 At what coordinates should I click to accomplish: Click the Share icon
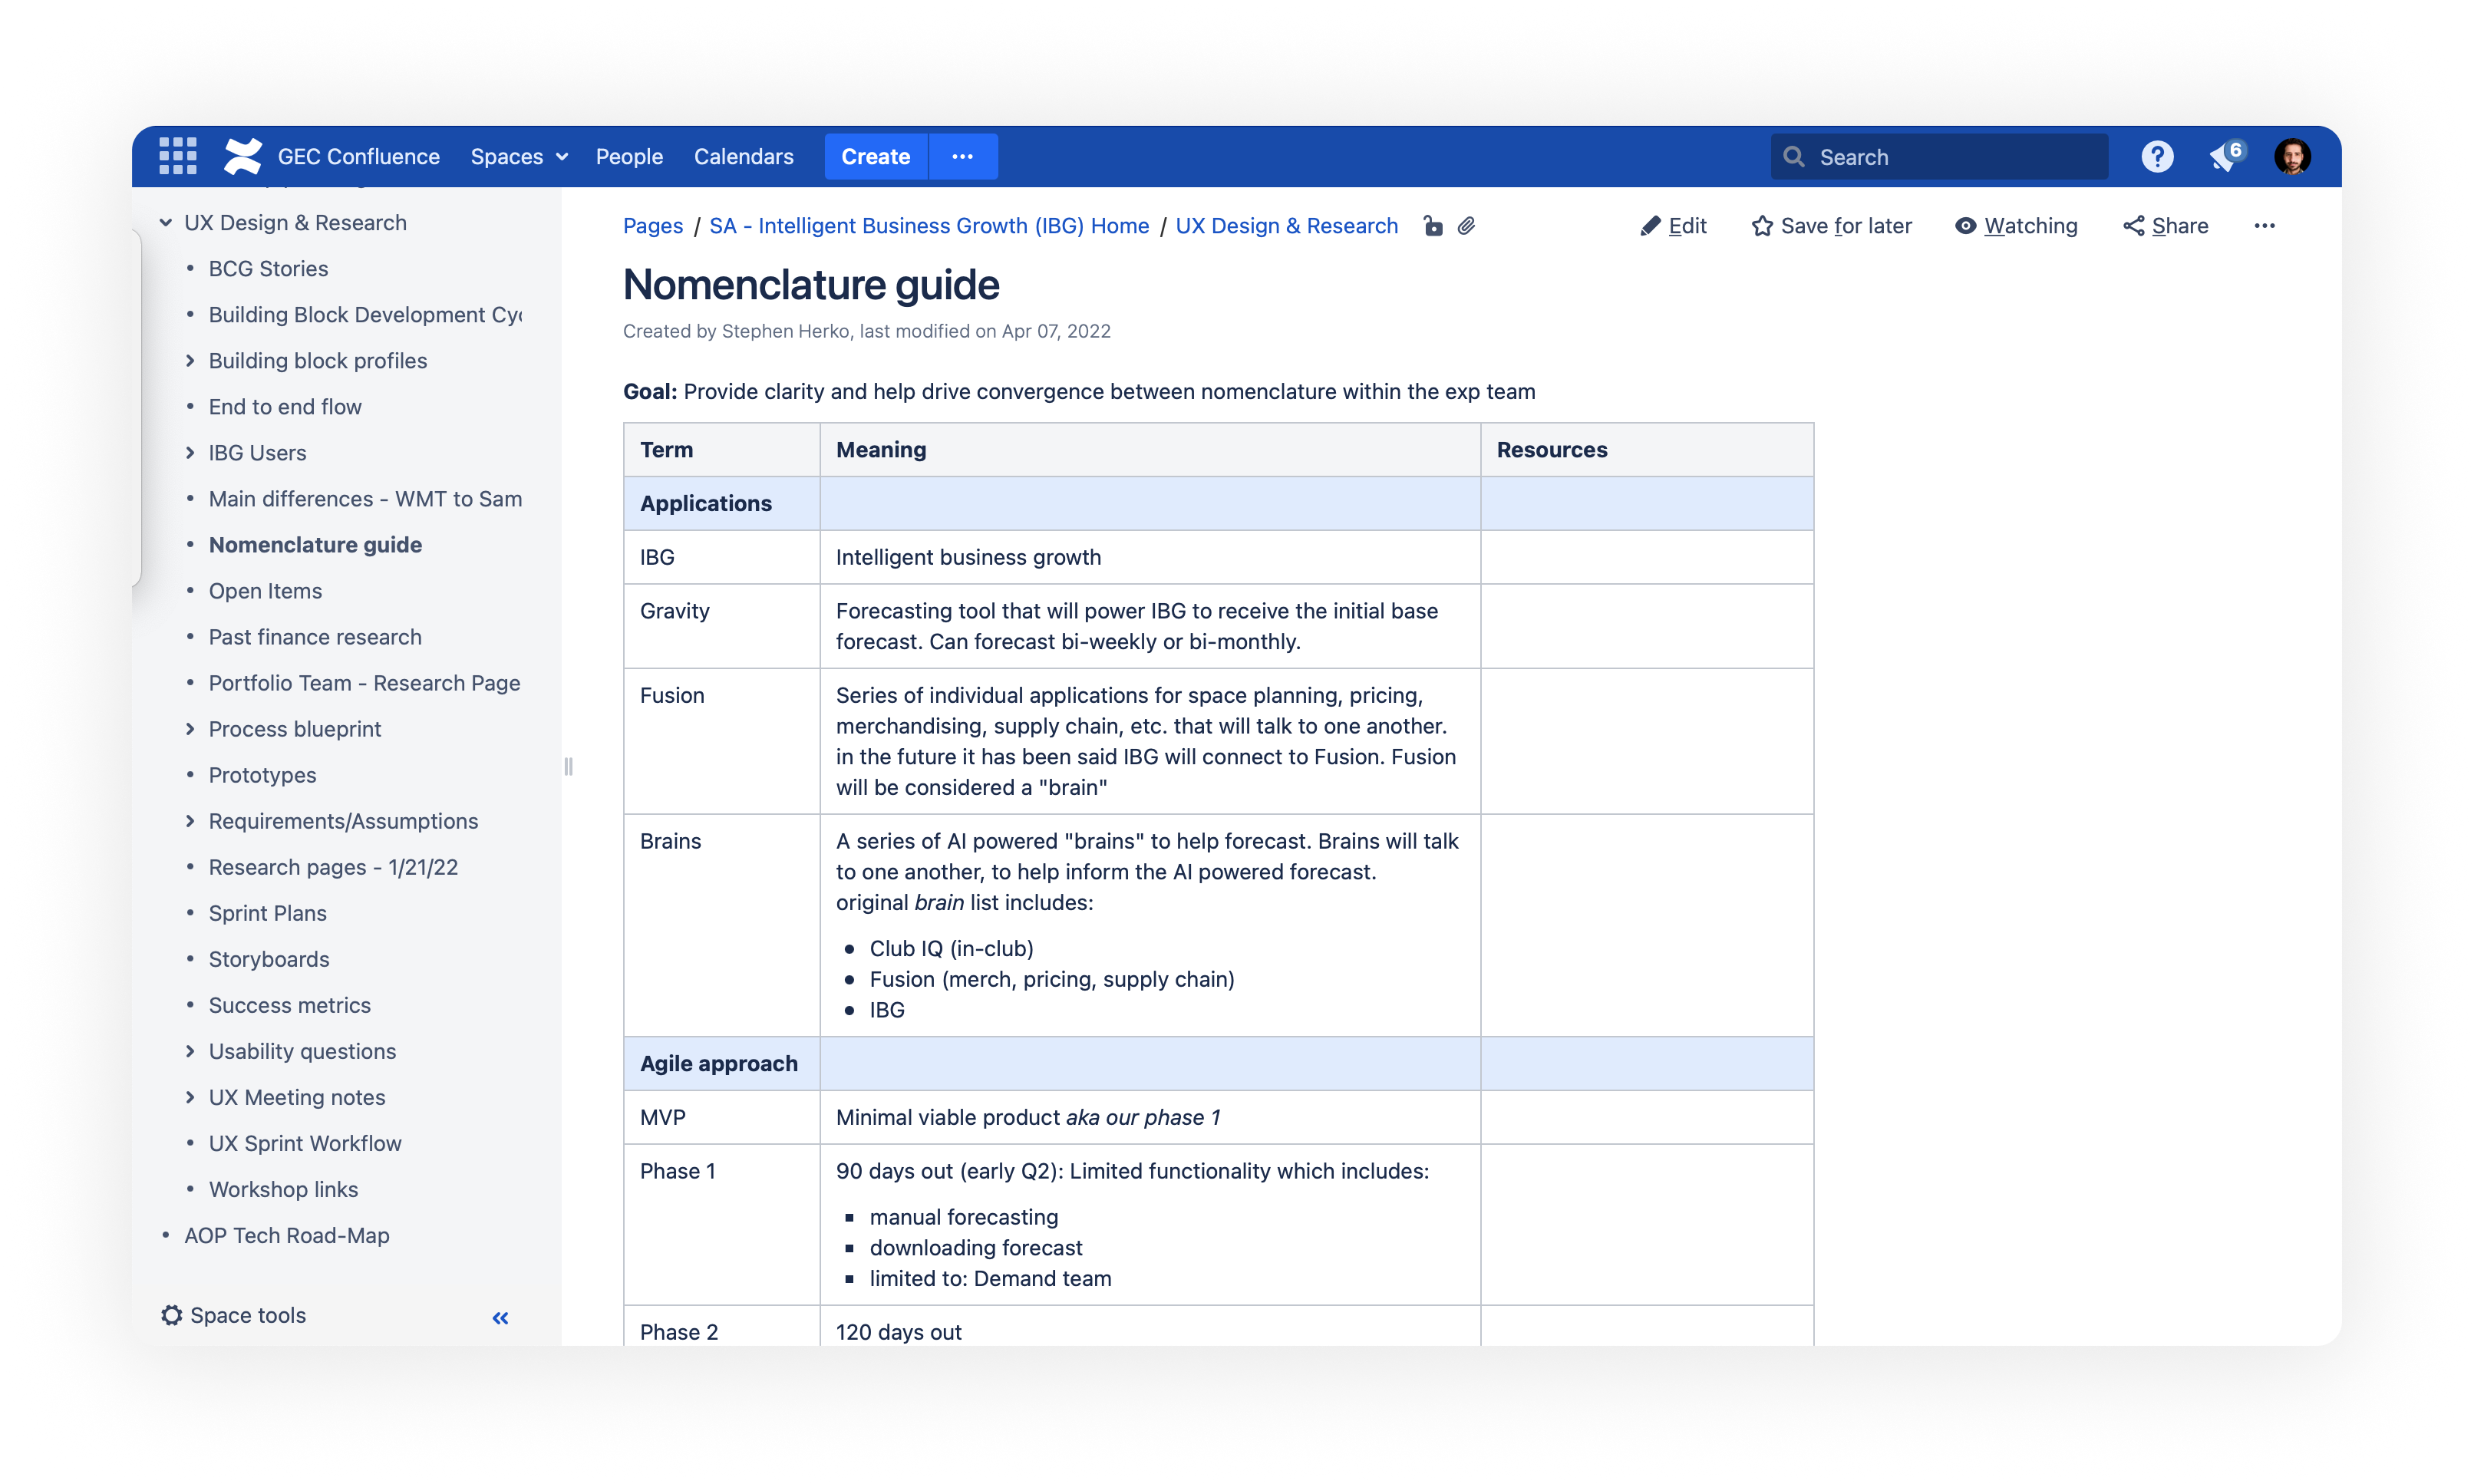(2133, 226)
